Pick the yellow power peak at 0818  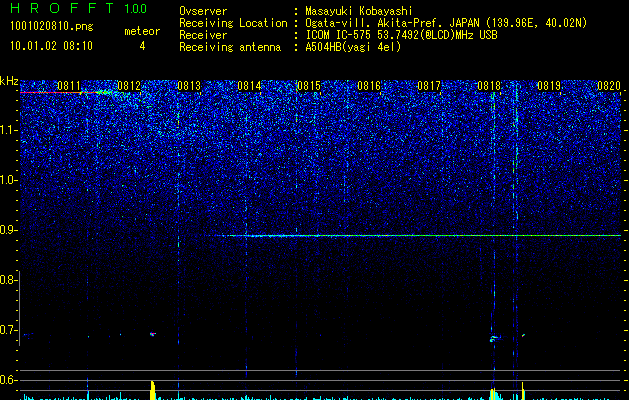(x=493, y=394)
